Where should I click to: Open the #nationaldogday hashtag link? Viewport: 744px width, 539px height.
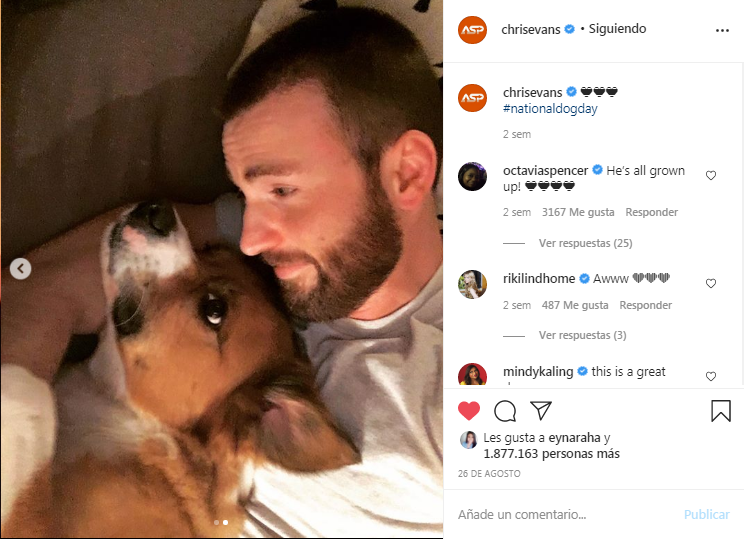(550, 109)
